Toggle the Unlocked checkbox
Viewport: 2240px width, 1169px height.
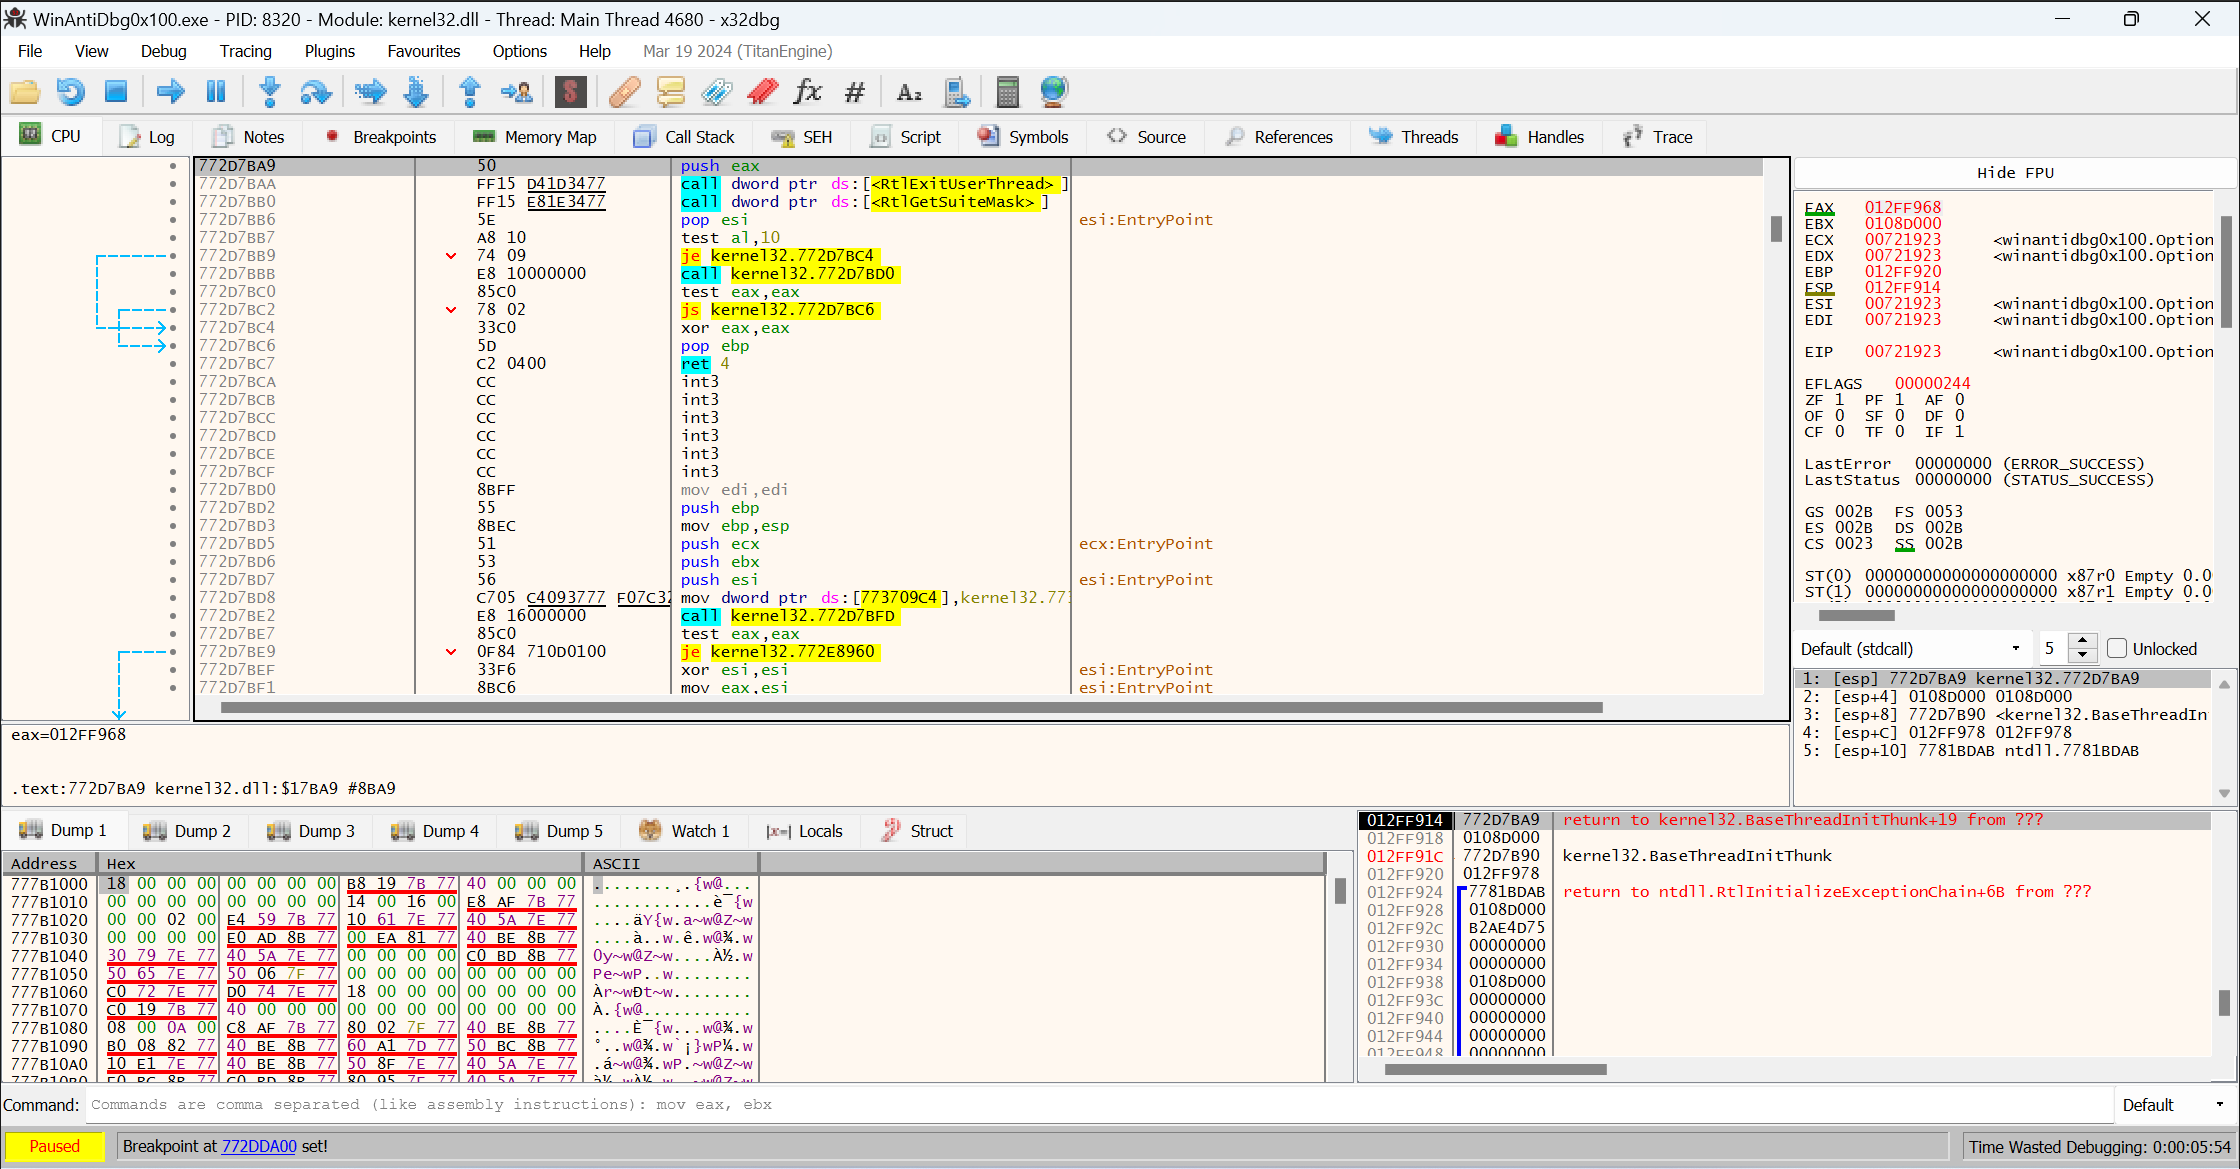point(2116,648)
